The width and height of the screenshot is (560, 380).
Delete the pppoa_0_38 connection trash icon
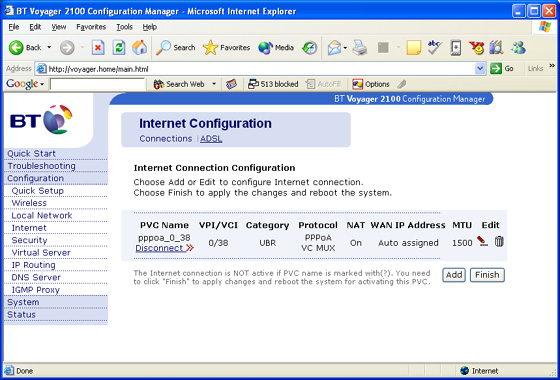[x=499, y=241]
